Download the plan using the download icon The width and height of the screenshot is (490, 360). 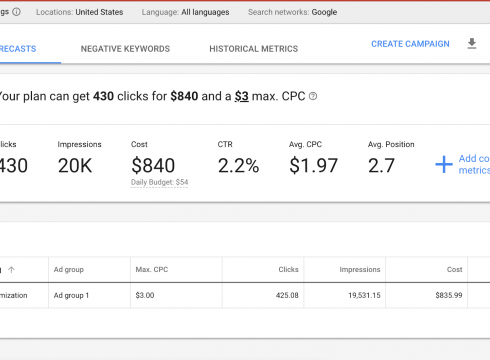click(472, 44)
